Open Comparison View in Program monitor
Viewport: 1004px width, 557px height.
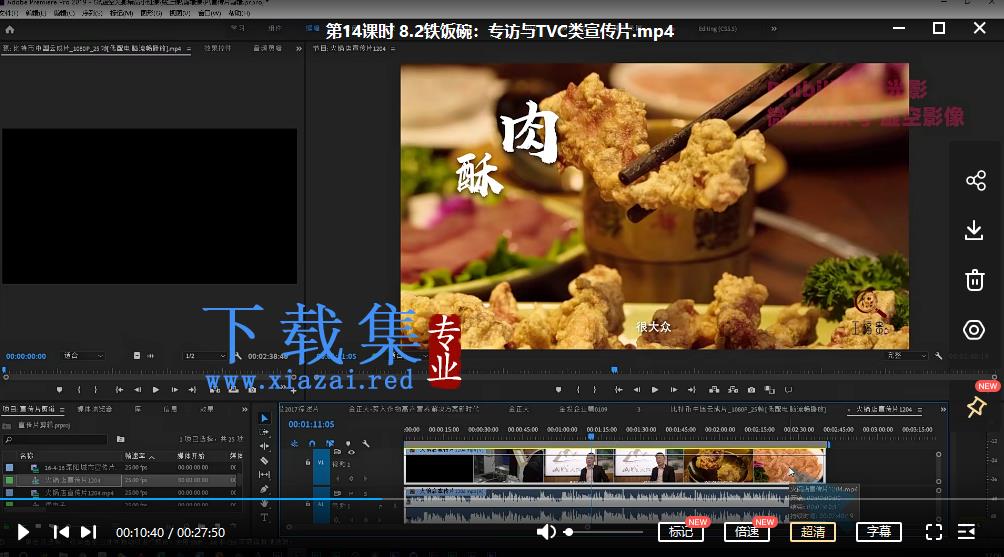(x=770, y=389)
